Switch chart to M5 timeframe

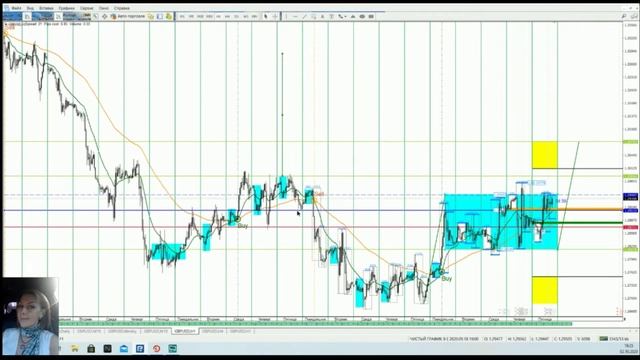191,16
